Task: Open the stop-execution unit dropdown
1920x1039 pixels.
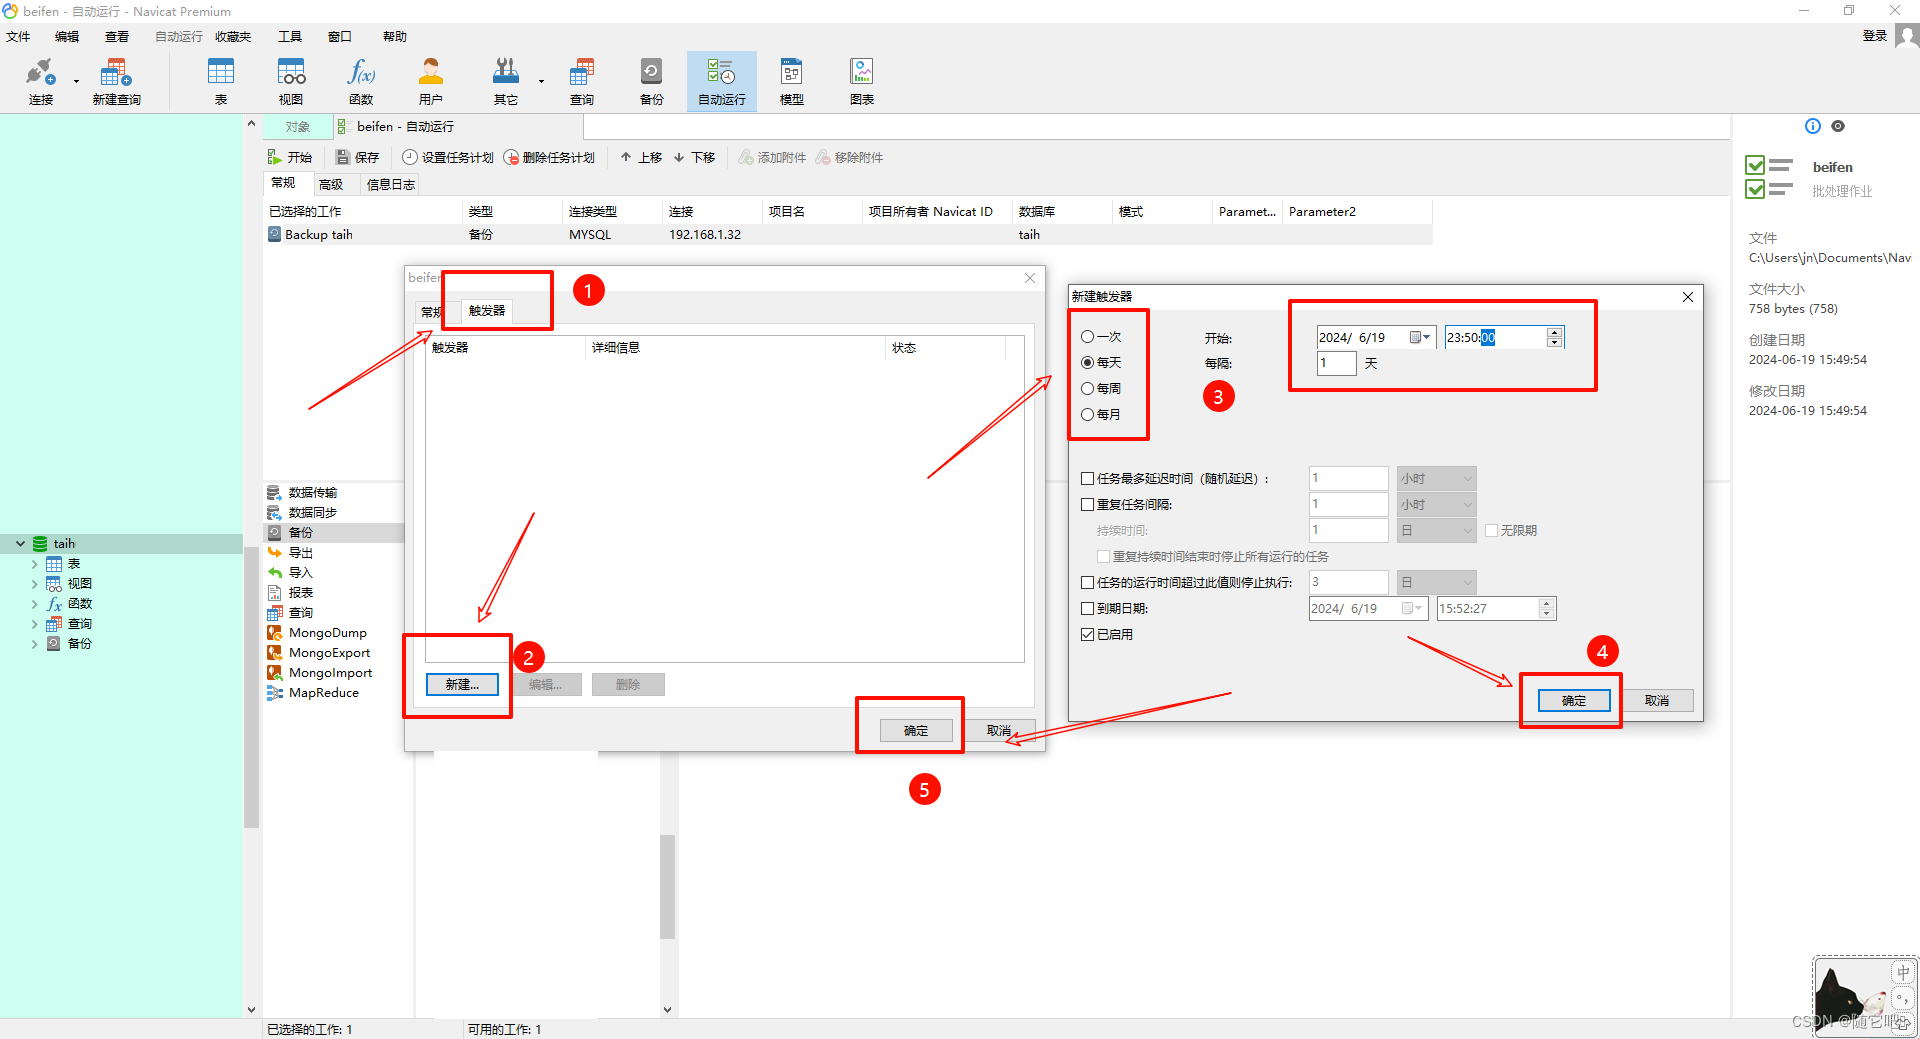Action: pyautogui.click(x=1436, y=582)
